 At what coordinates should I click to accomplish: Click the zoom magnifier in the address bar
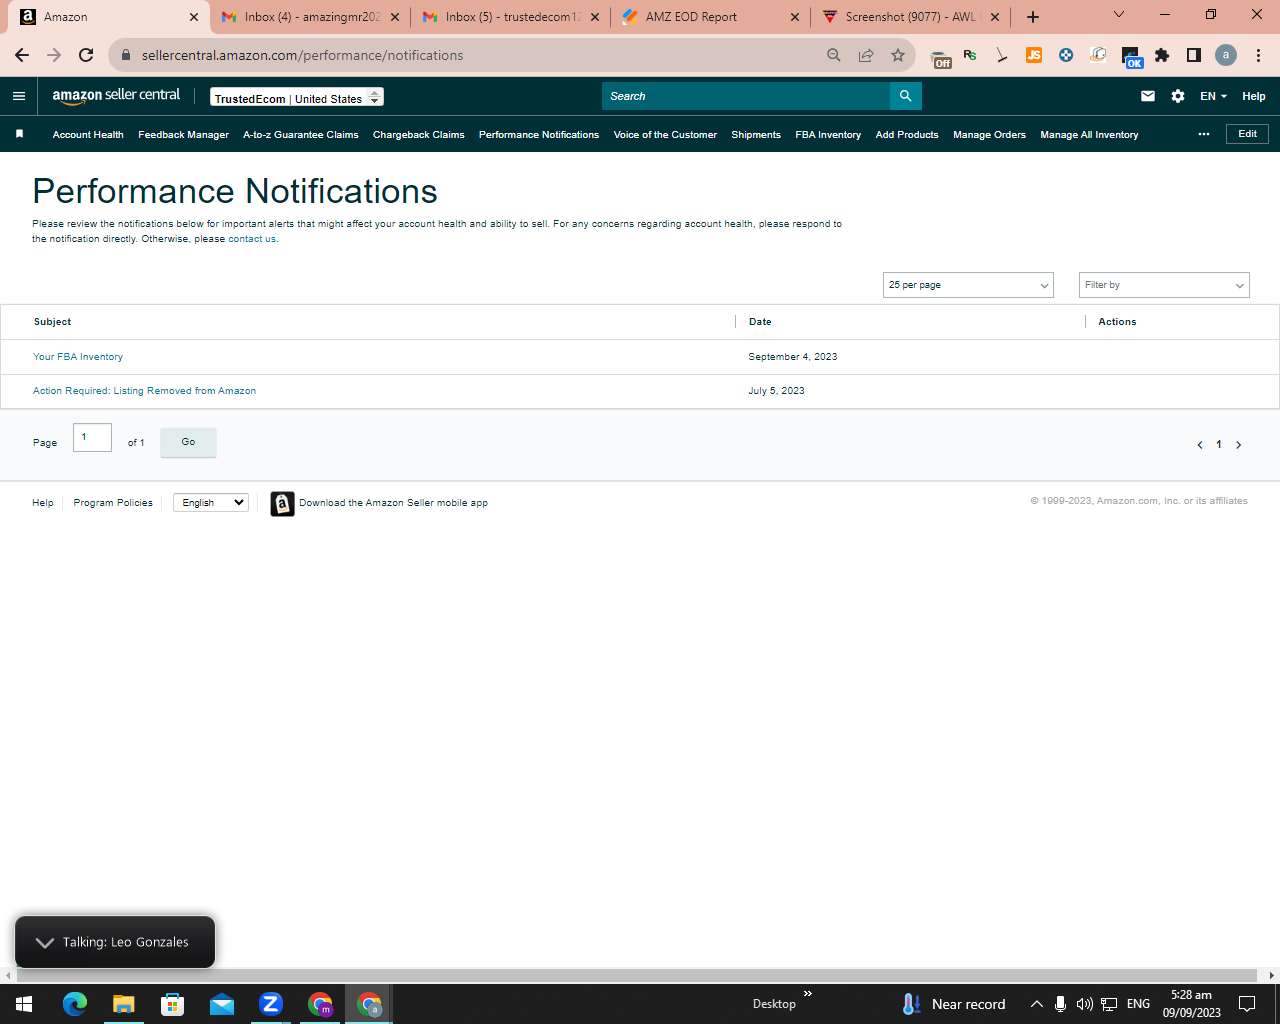point(834,55)
